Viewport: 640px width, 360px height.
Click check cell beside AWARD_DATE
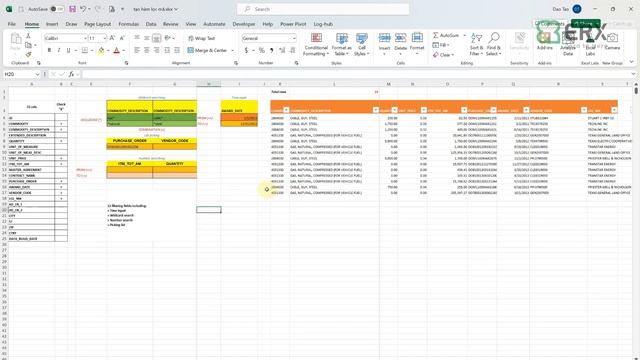[x=61, y=187]
